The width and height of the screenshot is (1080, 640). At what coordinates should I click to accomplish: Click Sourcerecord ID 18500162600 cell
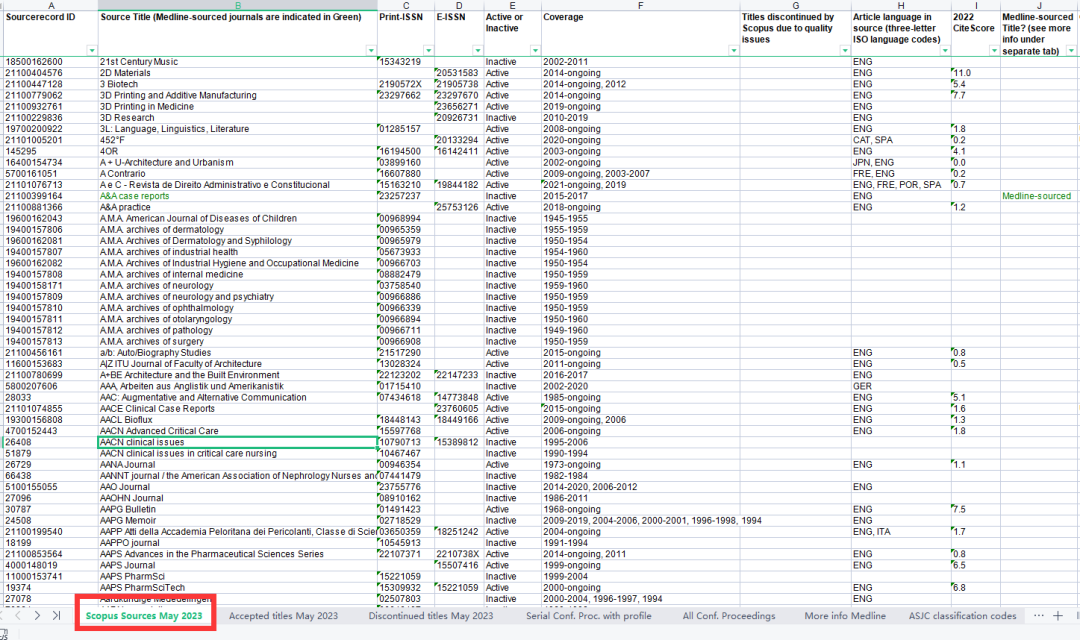click(x=51, y=62)
